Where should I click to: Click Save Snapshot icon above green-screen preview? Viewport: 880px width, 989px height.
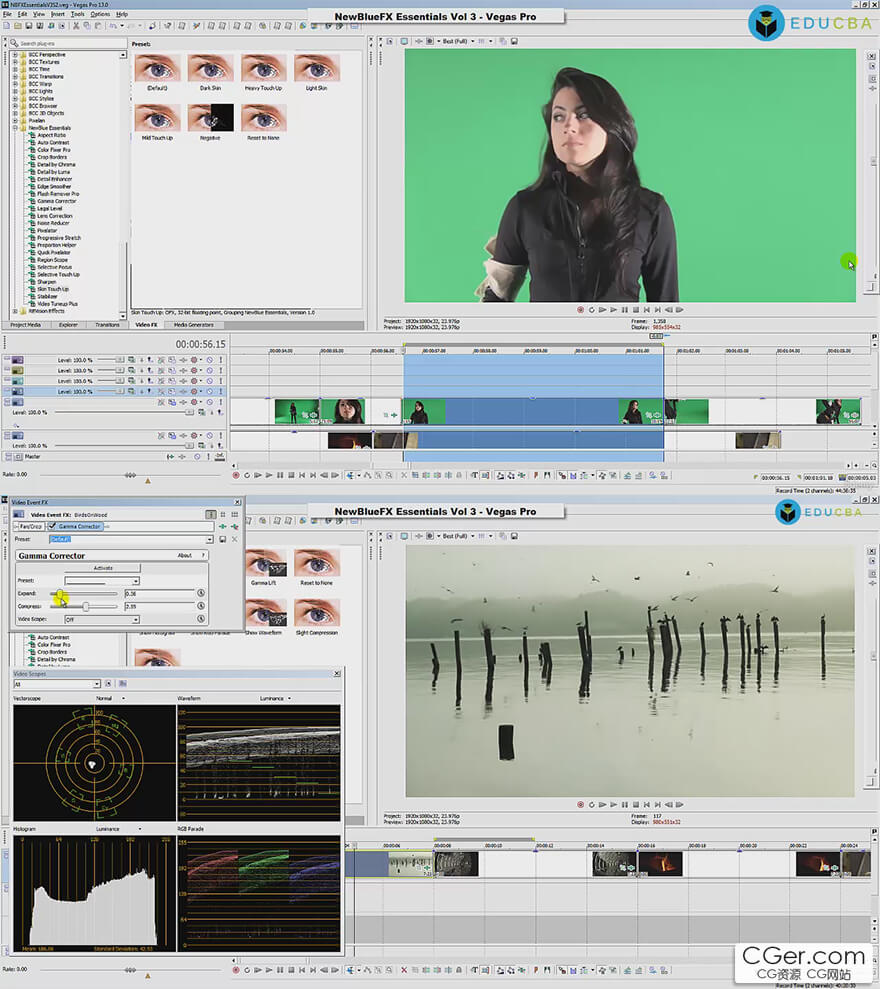coord(514,41)
